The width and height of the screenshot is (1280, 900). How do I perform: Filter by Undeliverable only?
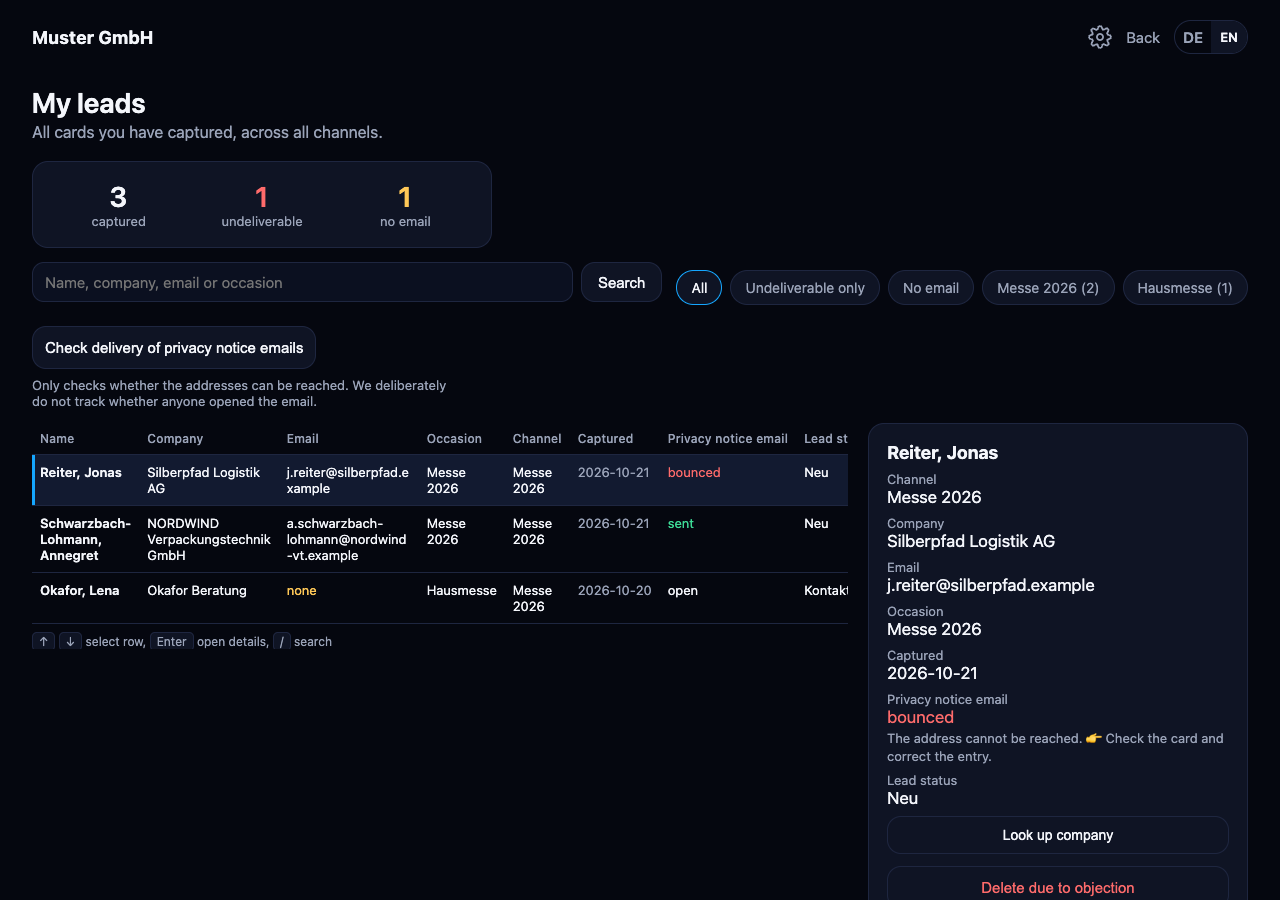pos(805,288)
